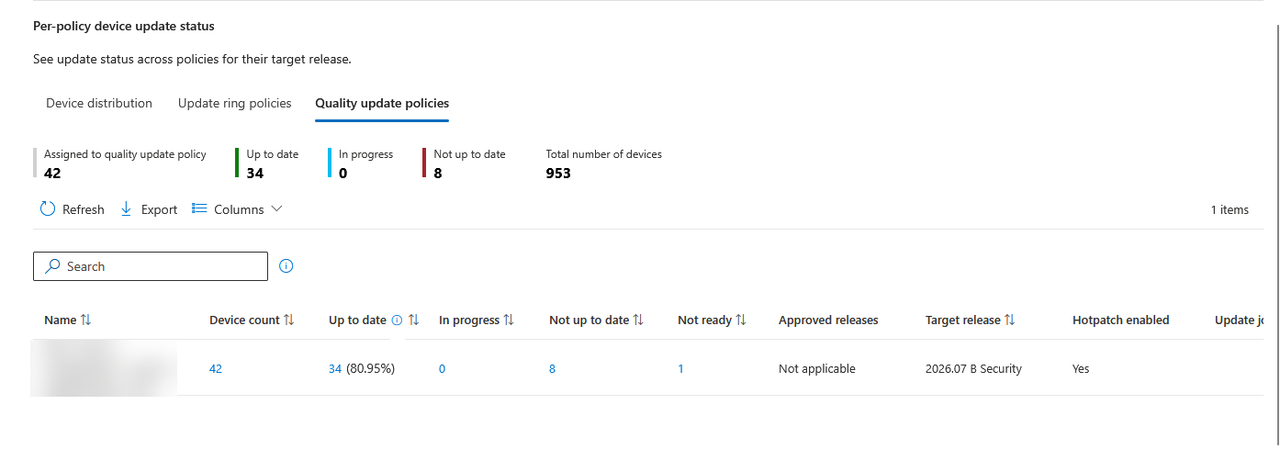
Task: Click the Refresh circular arrow icon
Action: point(47,209)
